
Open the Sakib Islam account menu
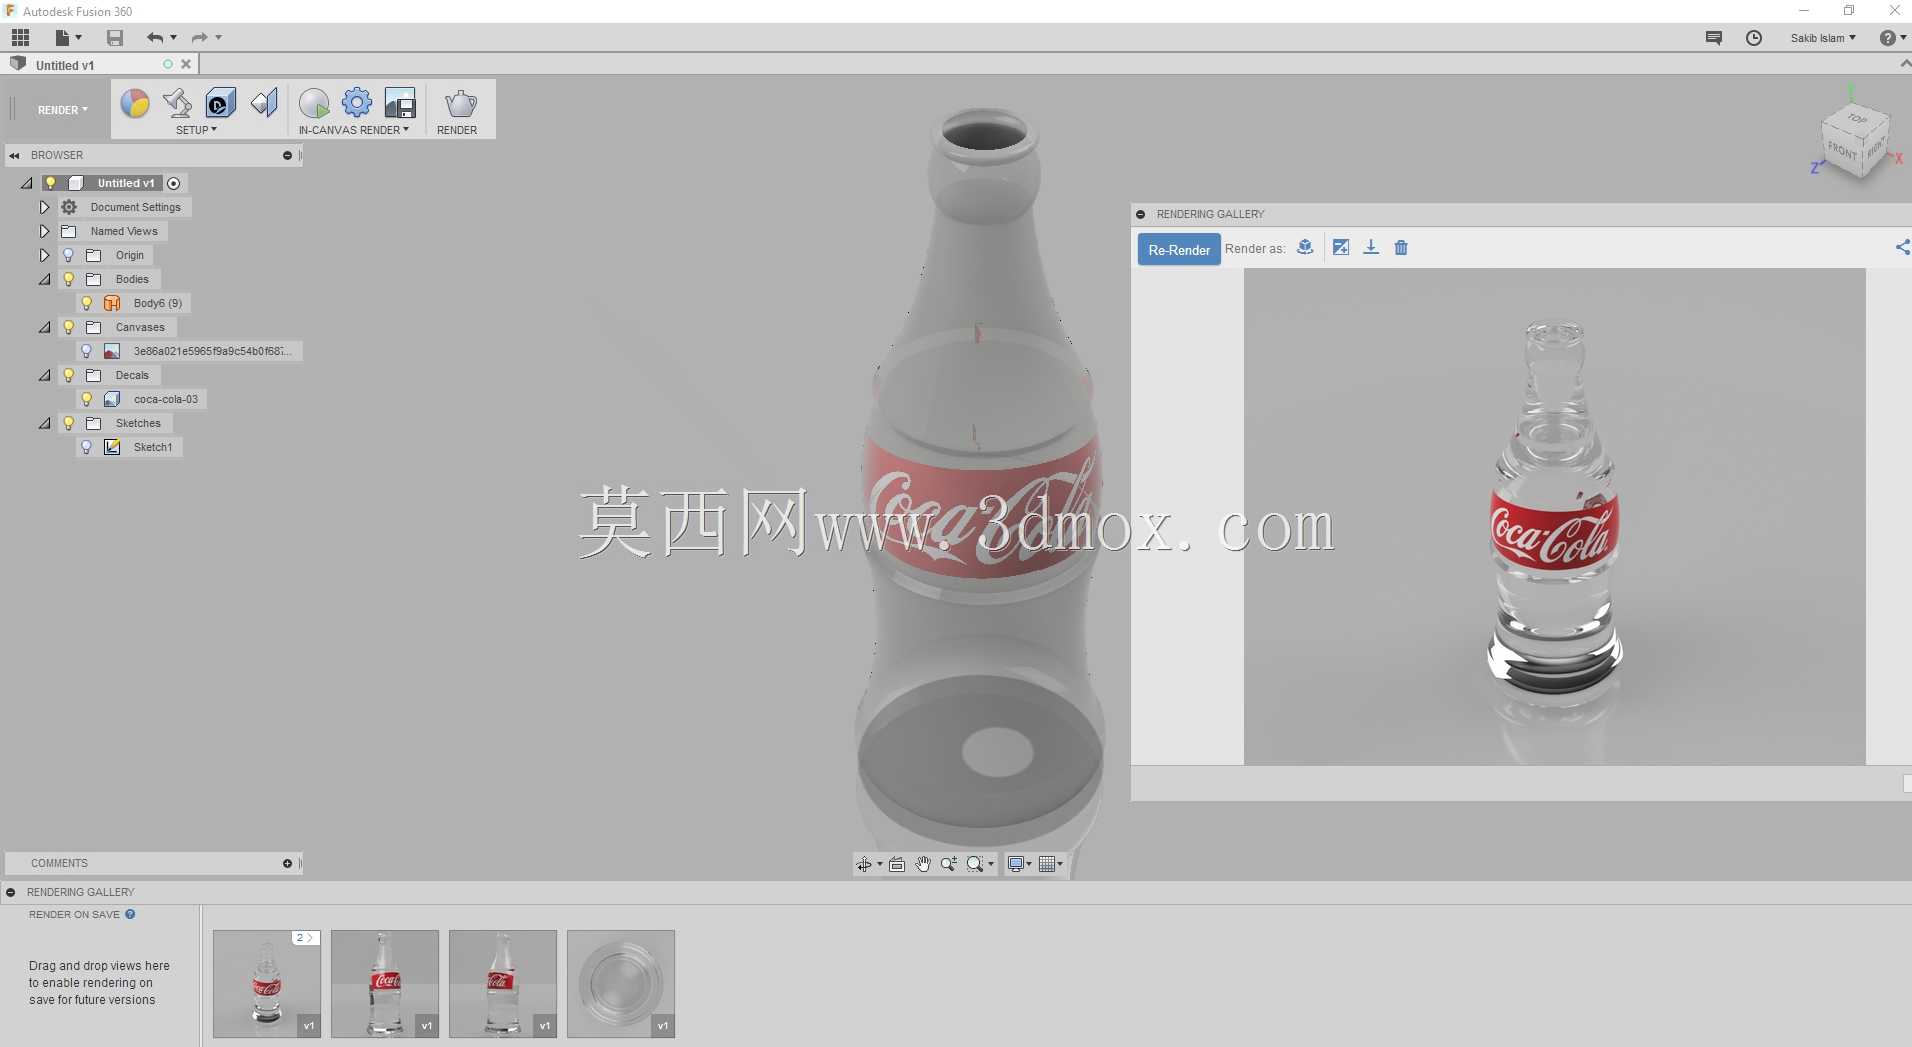[x=1823, y=38]
